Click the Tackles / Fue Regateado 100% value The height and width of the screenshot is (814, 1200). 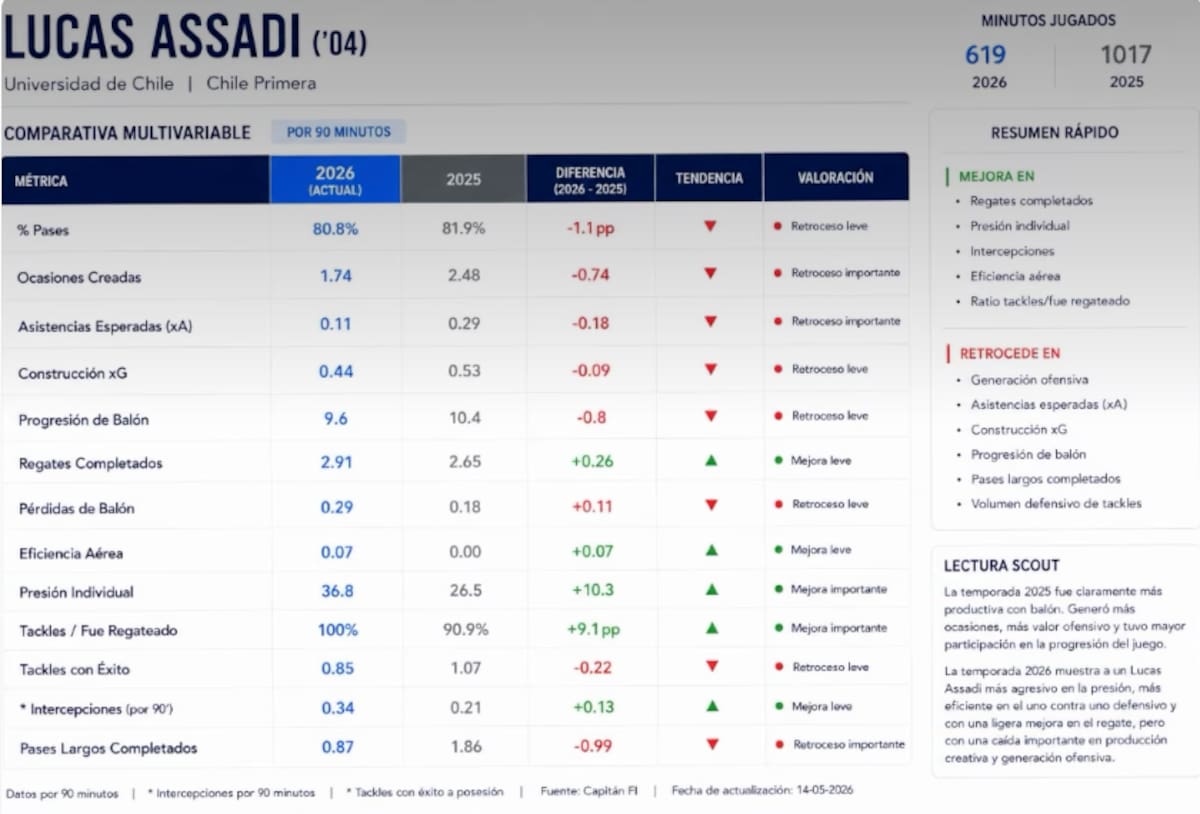[338, 630]
